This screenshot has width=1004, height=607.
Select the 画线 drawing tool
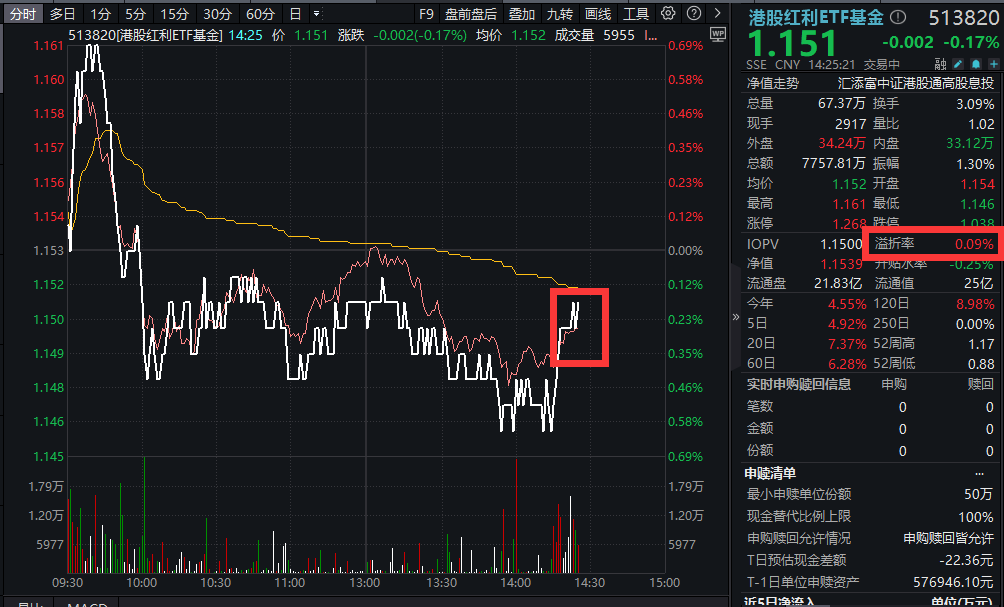coord(597,14)
